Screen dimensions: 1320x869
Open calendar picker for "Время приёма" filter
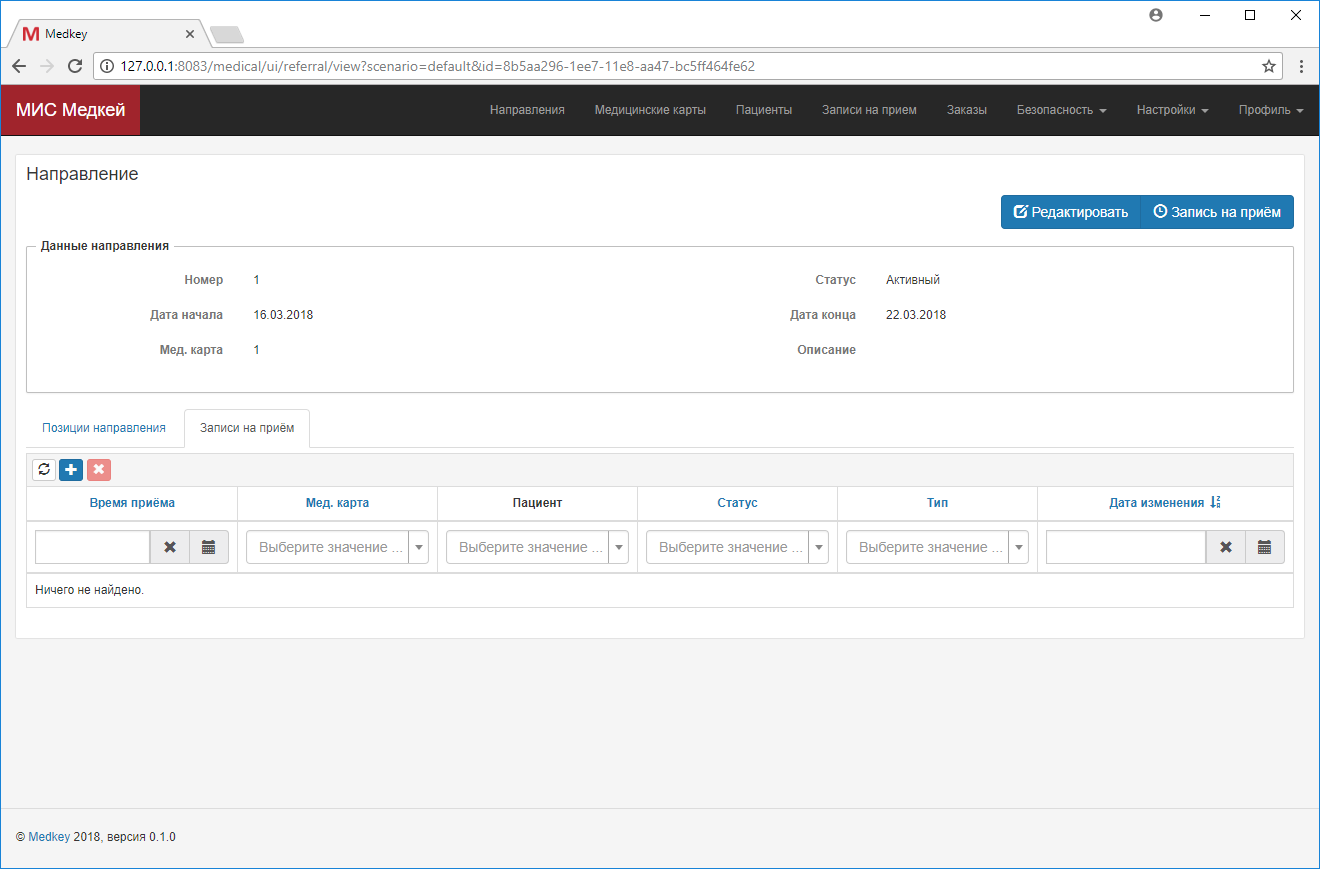[x=209, y=547]
